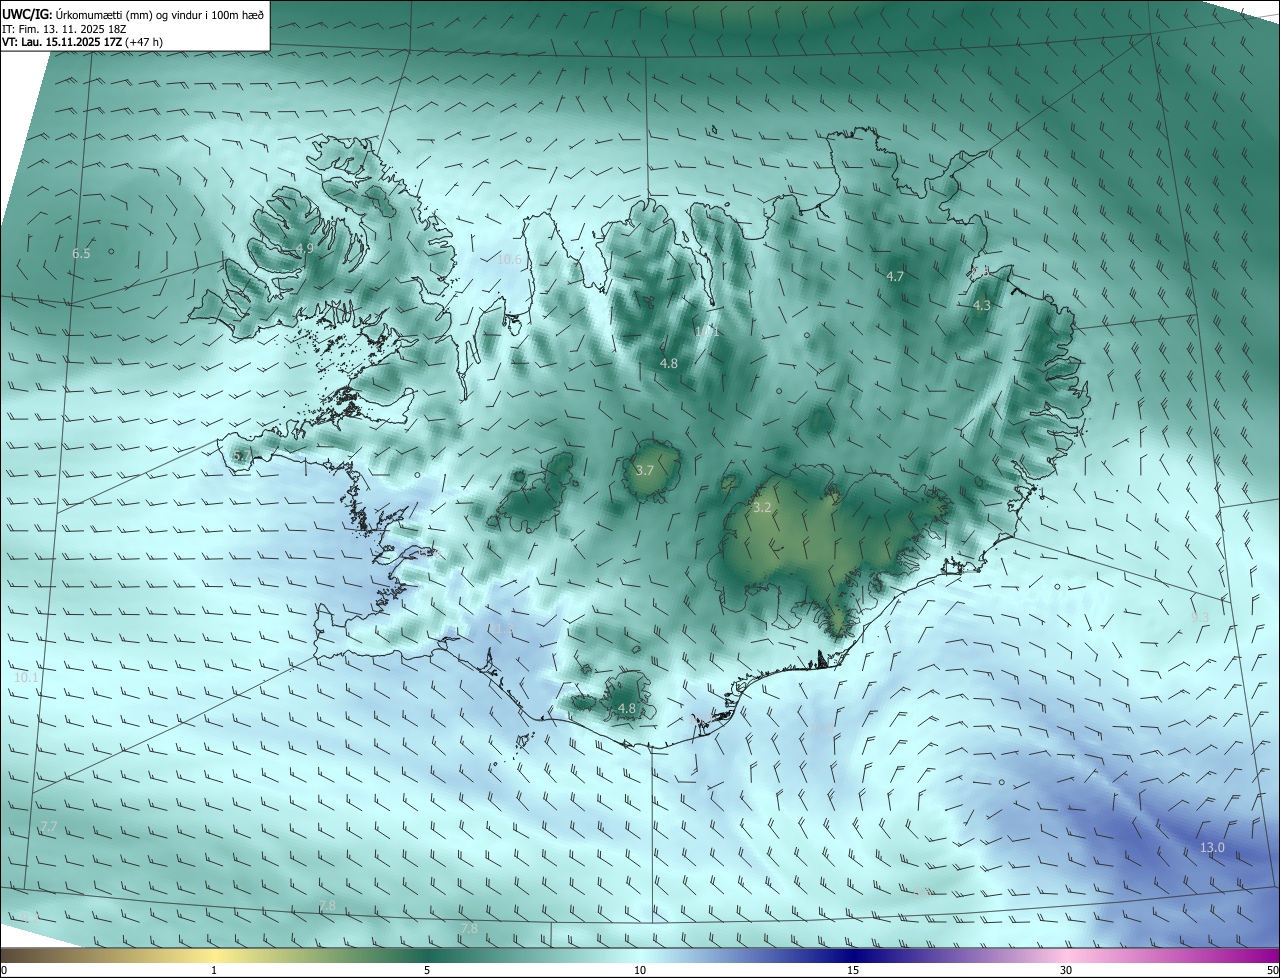This screenshot has width=1280, height=978.
Task: Click the color scale tick label "0"
Action: click(x=4, y=970)
